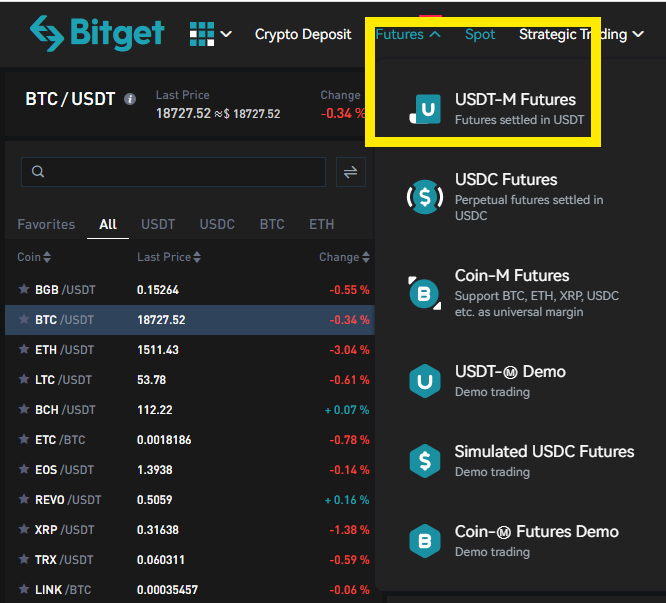The width and height of the screenshot is (666, 603).
Task: Focus the coin search field
Action: pos(173,172)
